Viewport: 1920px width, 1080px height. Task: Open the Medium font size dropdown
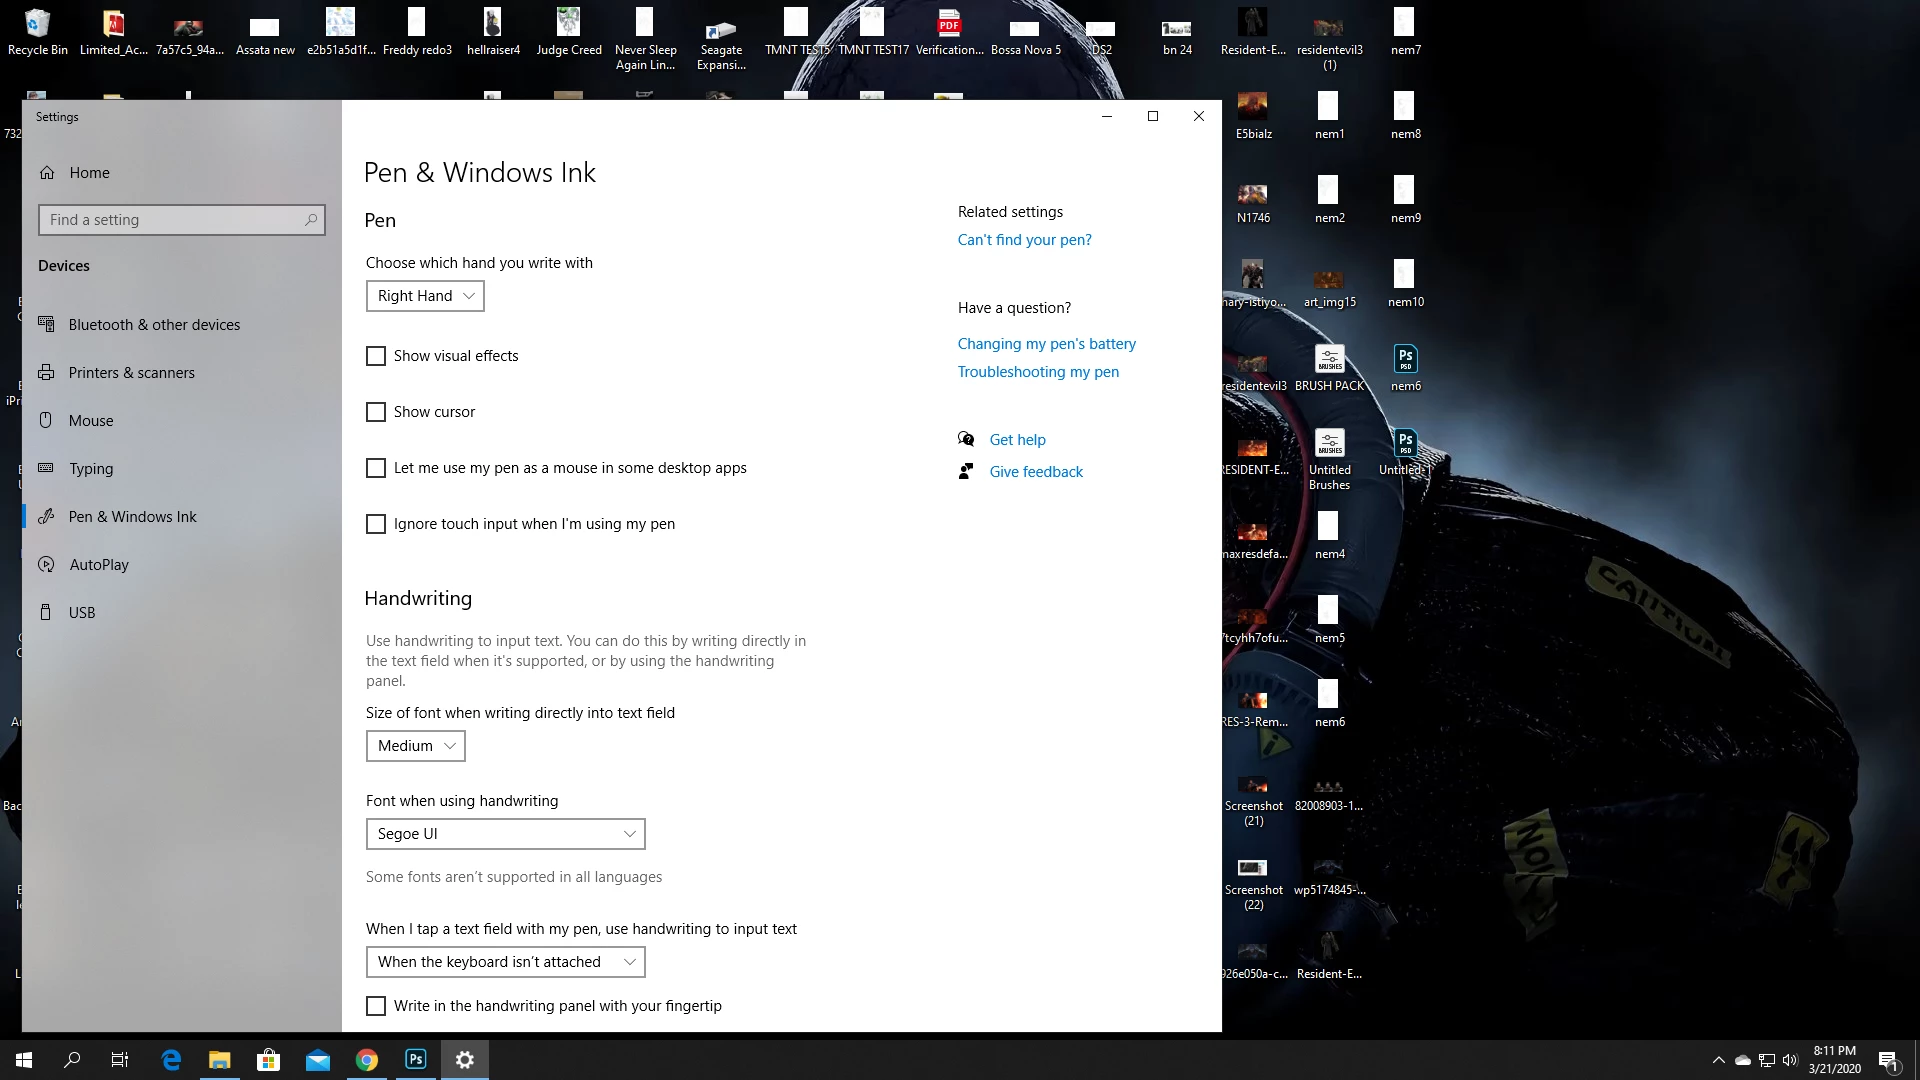415,746
